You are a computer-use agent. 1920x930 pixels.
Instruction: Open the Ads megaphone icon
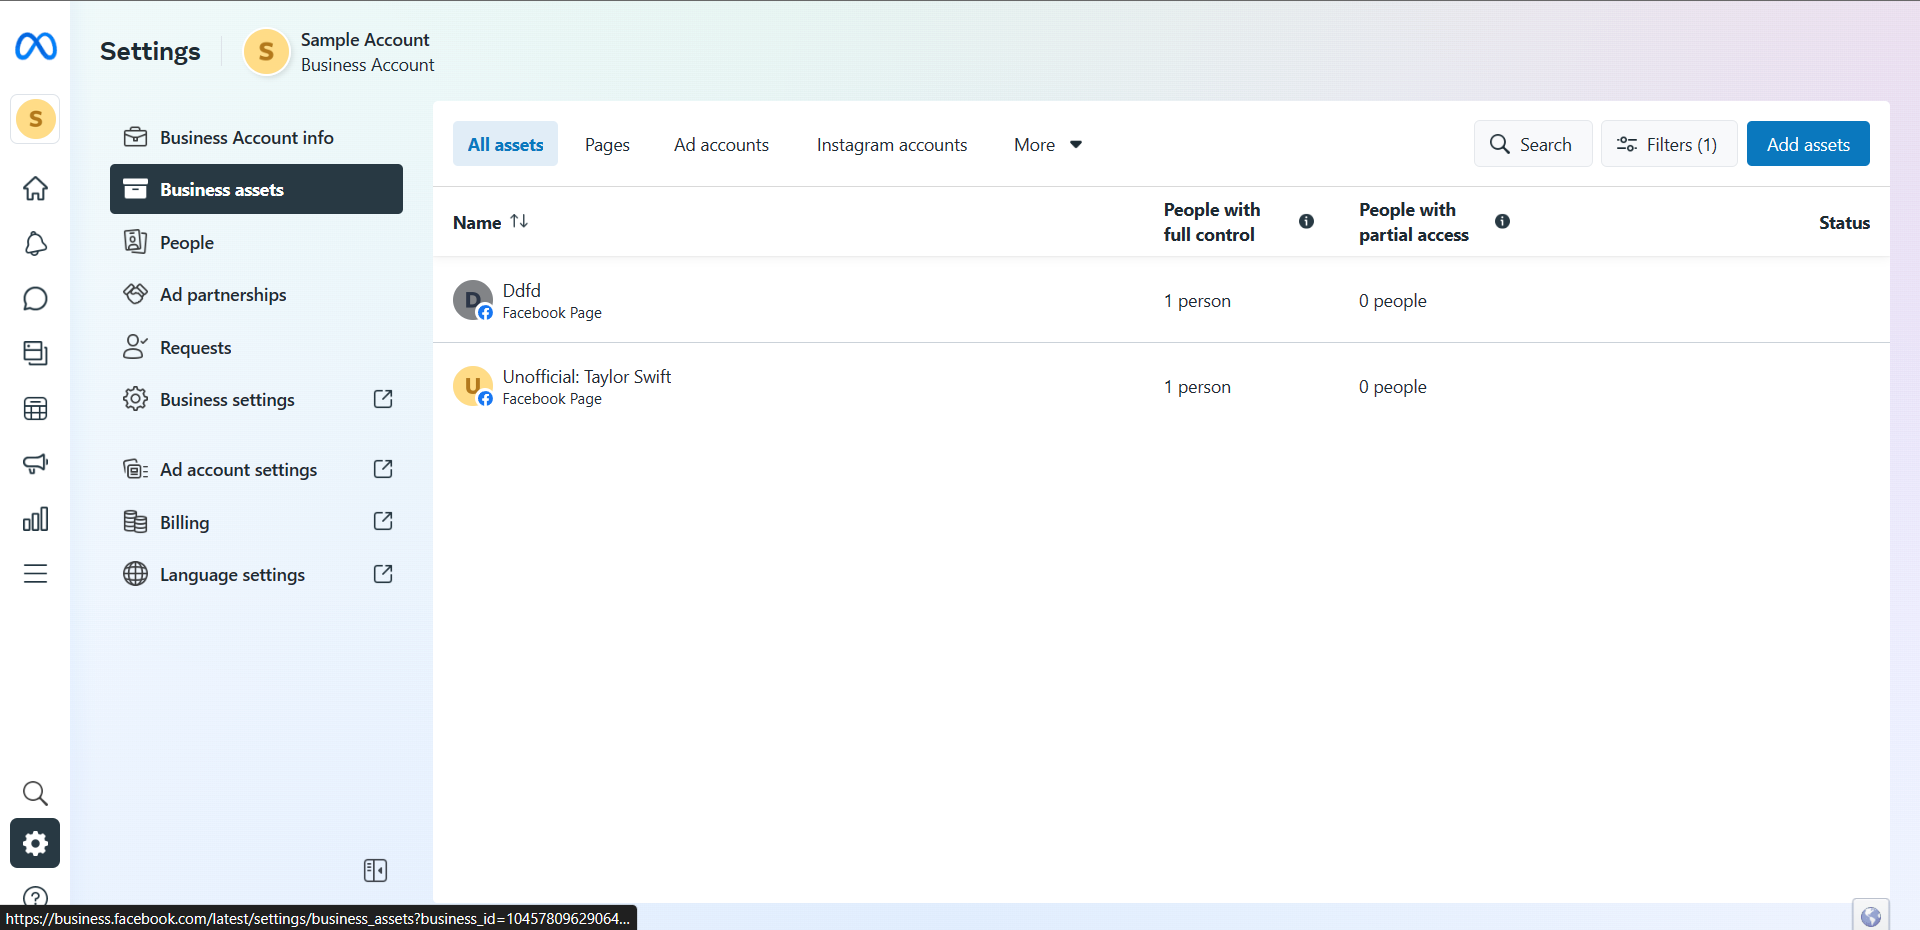[35, 463]
